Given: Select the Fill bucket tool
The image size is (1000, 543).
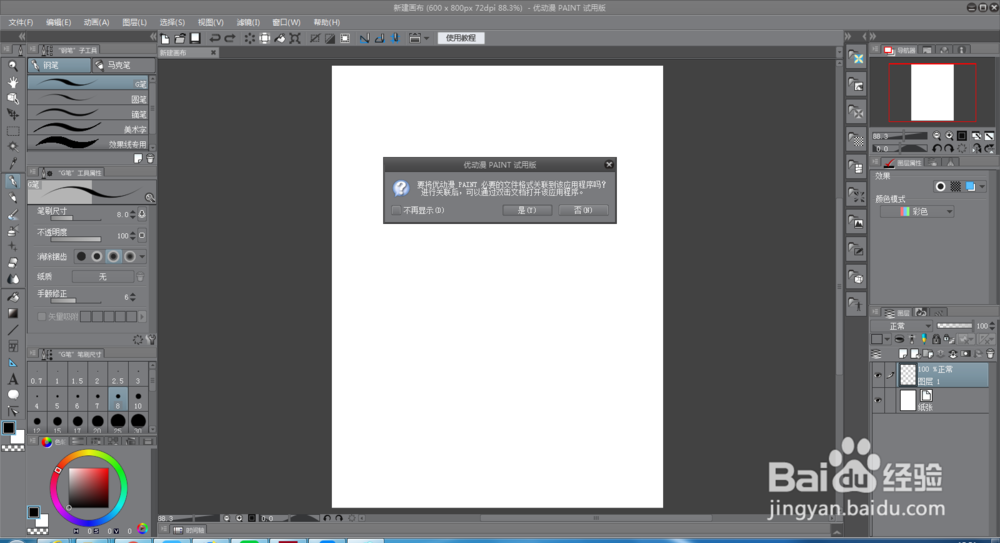Looking at the screenshot, I should click(x=13, y=297).
